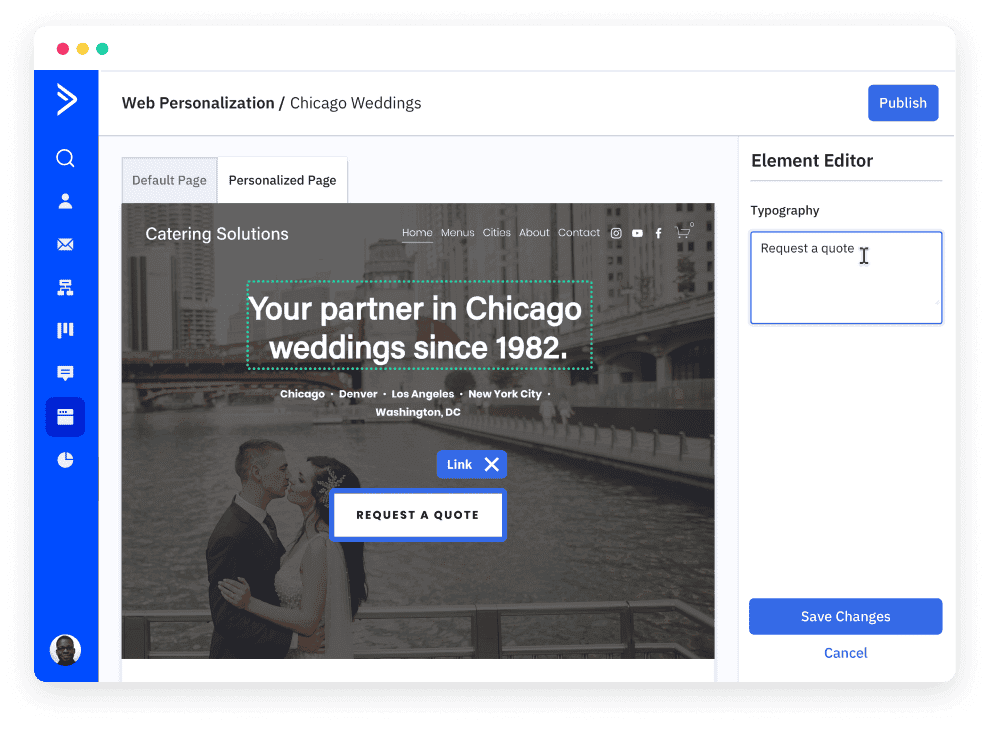Screen dimensions: 990x736
Task: Switch to the Default Page tab
Action: tap(169, 180)
